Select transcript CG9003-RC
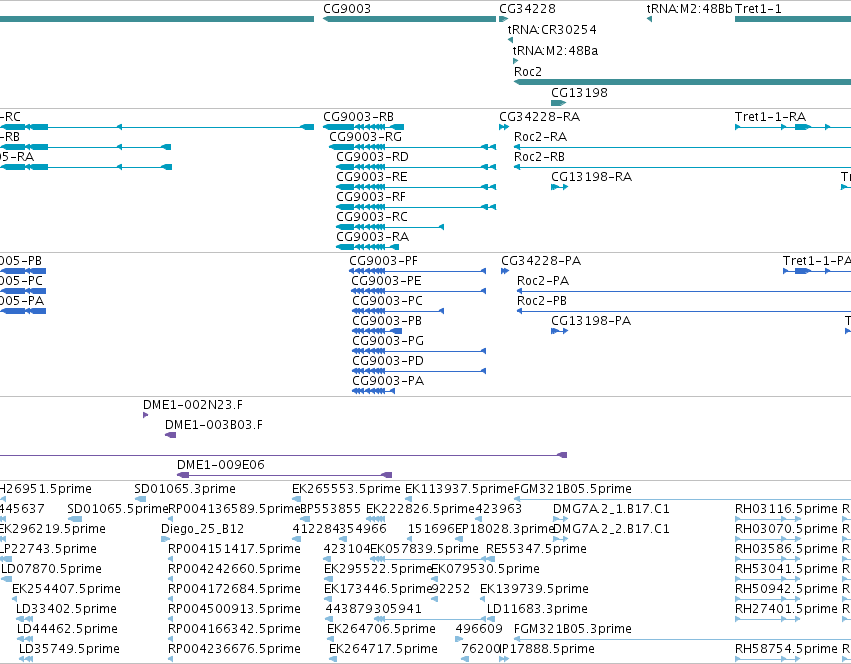851x664 pixels. [372, 217]
